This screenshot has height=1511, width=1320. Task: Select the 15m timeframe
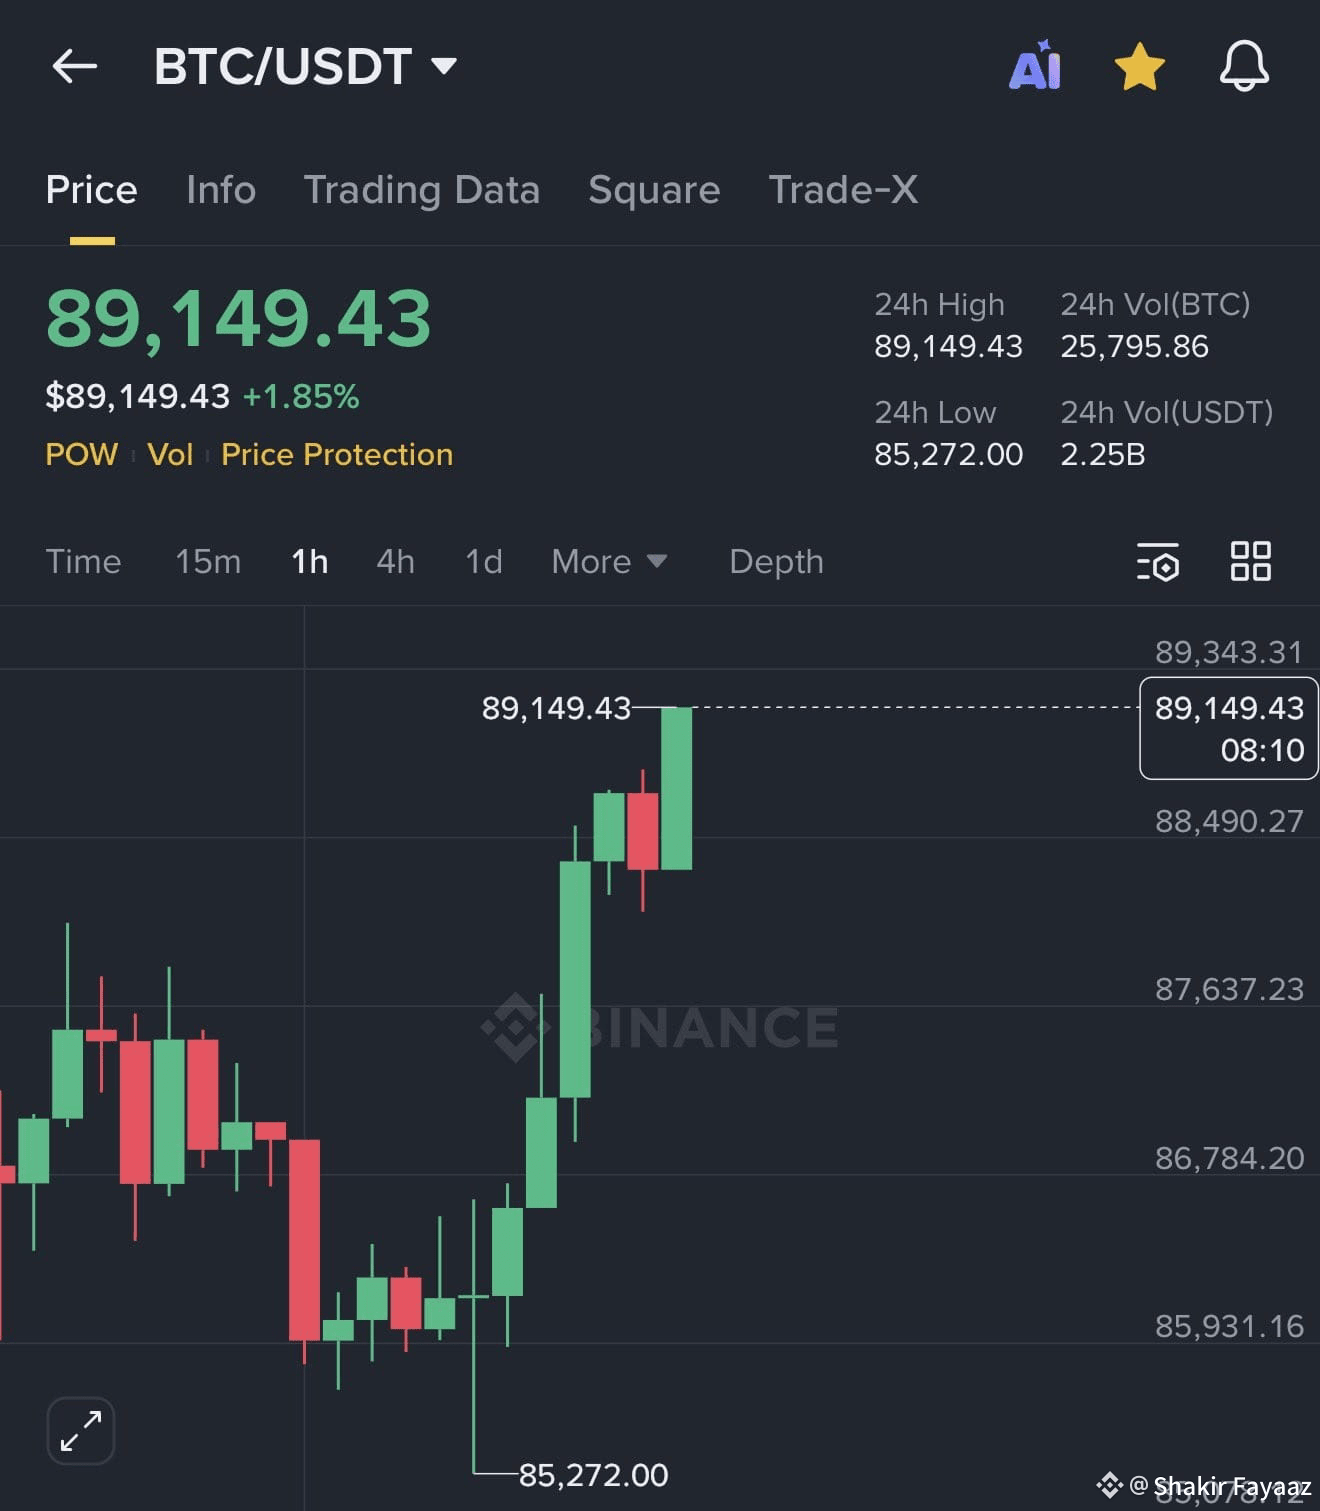[x=208, y=561]
